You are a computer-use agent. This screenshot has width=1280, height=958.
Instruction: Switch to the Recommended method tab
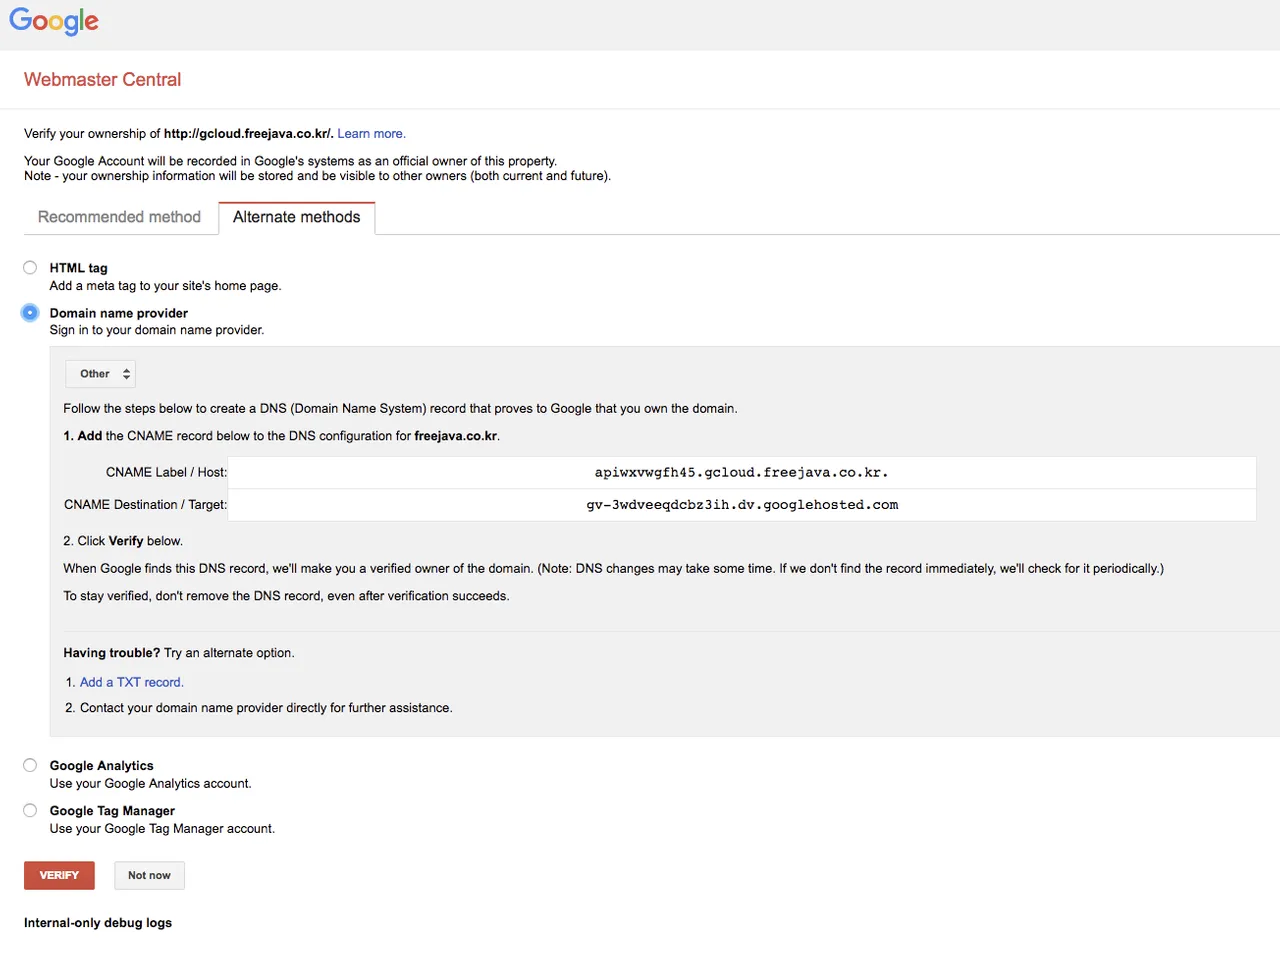(119, 217)
